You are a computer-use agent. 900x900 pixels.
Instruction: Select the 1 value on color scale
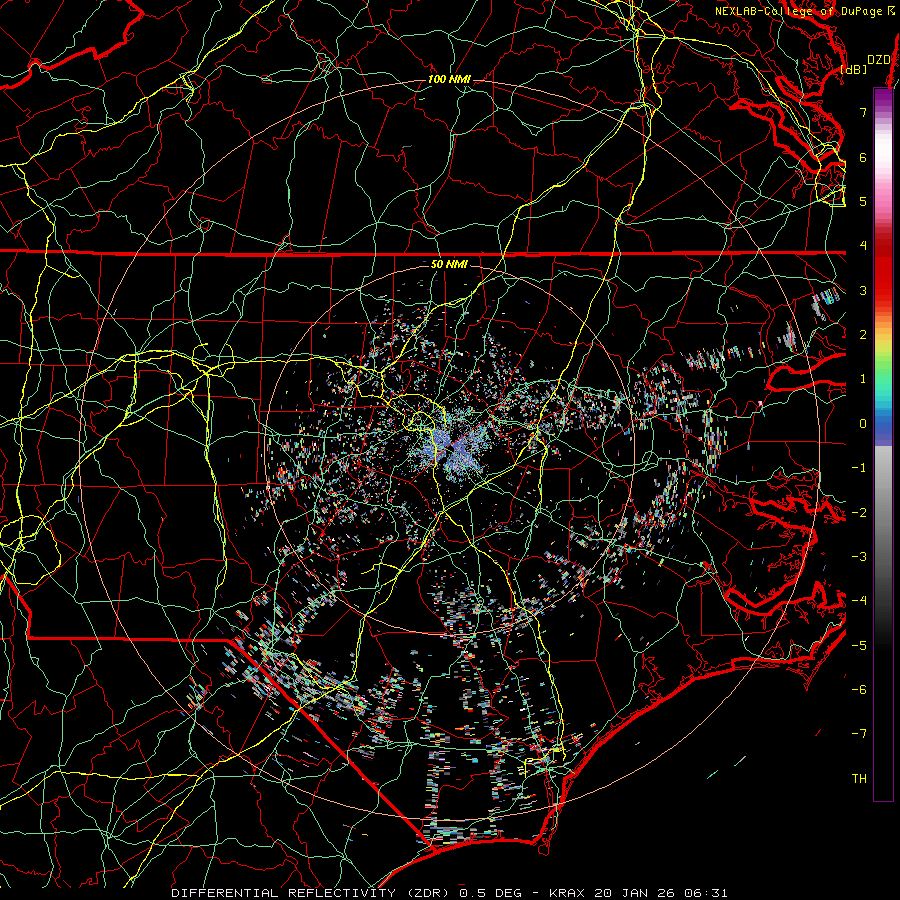863,378
